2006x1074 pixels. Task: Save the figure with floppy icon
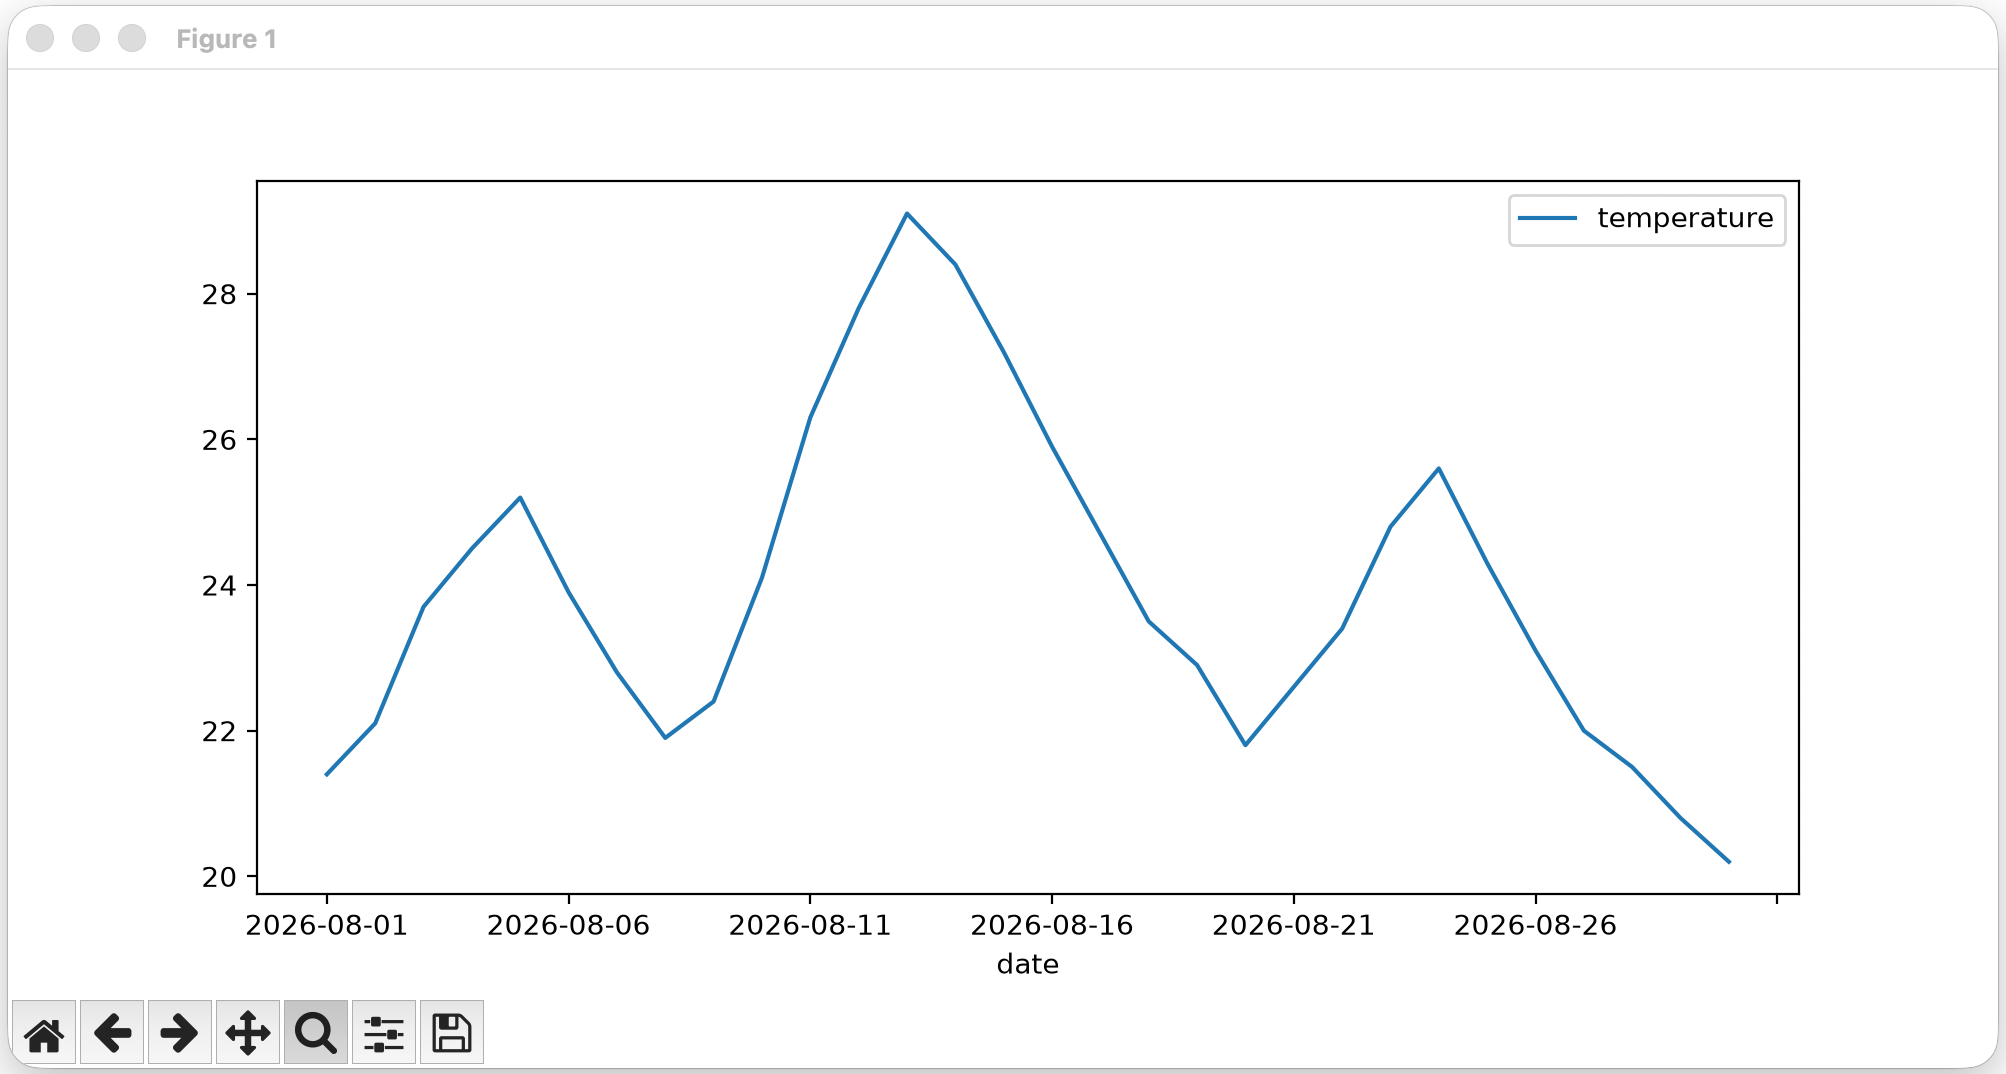tap(452, 1032)
